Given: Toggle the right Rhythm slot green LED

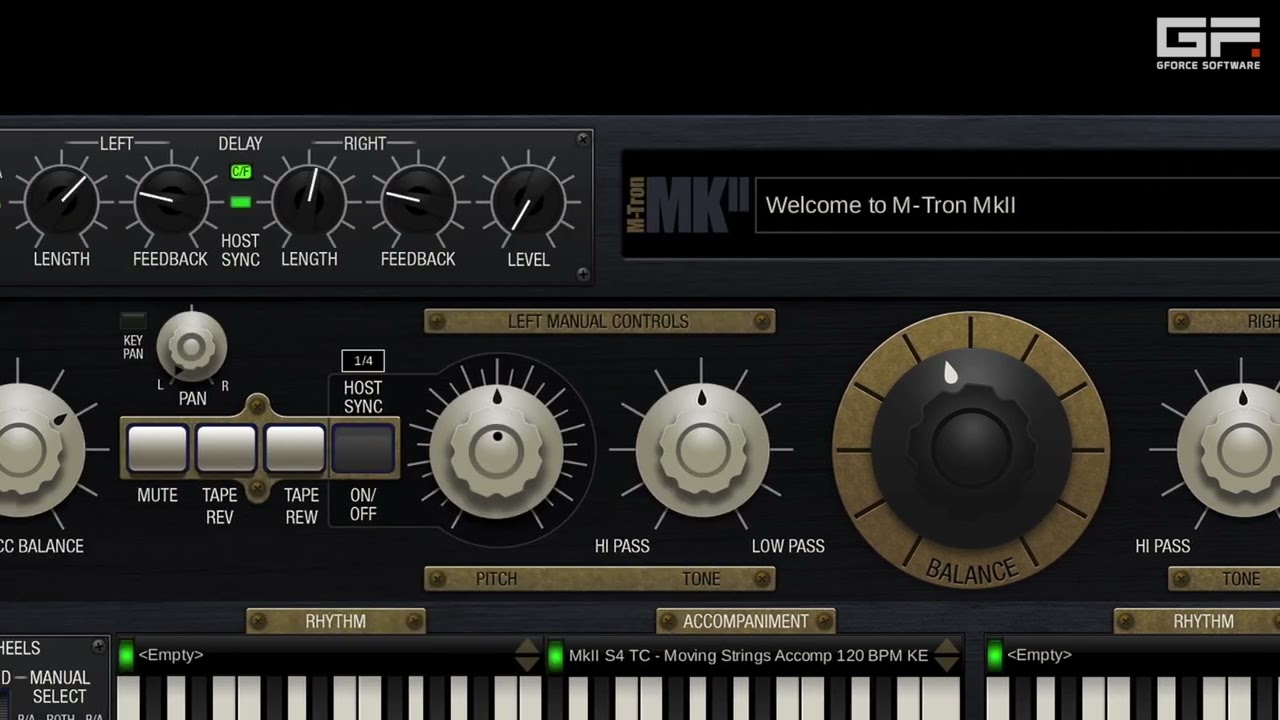Looking at the screenshot, I should [994, 655].
